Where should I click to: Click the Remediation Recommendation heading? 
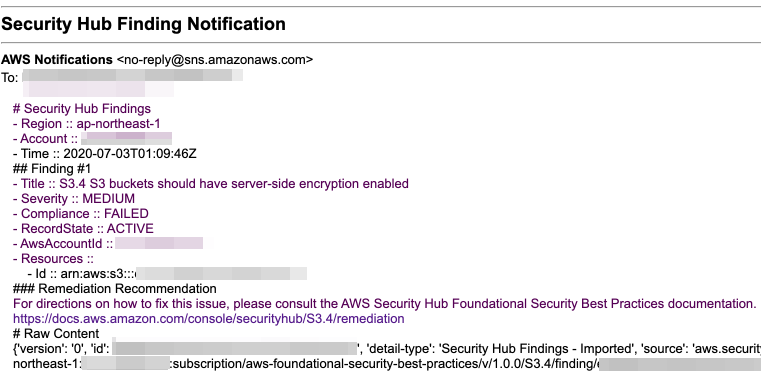(115, 288)
